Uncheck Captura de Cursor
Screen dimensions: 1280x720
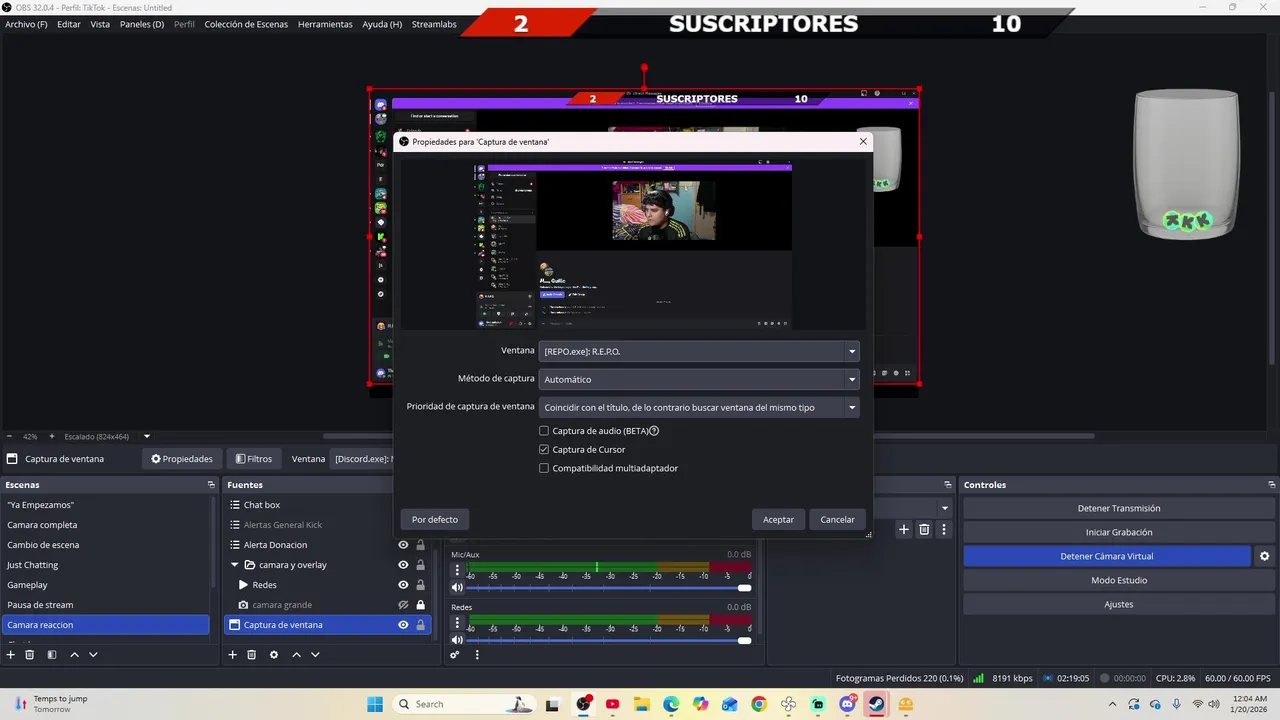544,450
